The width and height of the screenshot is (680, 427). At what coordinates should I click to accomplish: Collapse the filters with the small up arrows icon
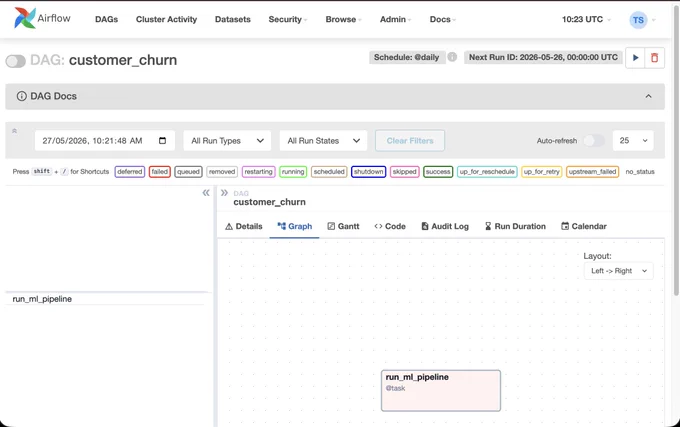14,131
